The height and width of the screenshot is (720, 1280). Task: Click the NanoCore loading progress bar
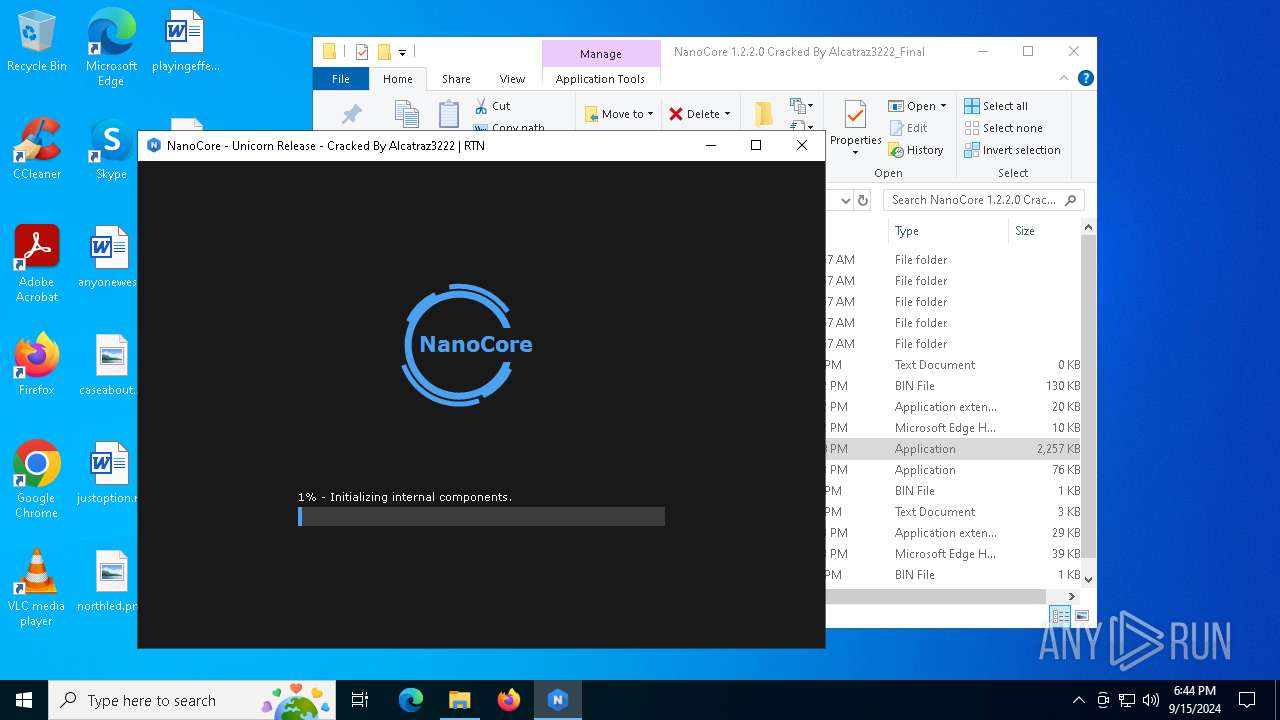coord(481,516)
